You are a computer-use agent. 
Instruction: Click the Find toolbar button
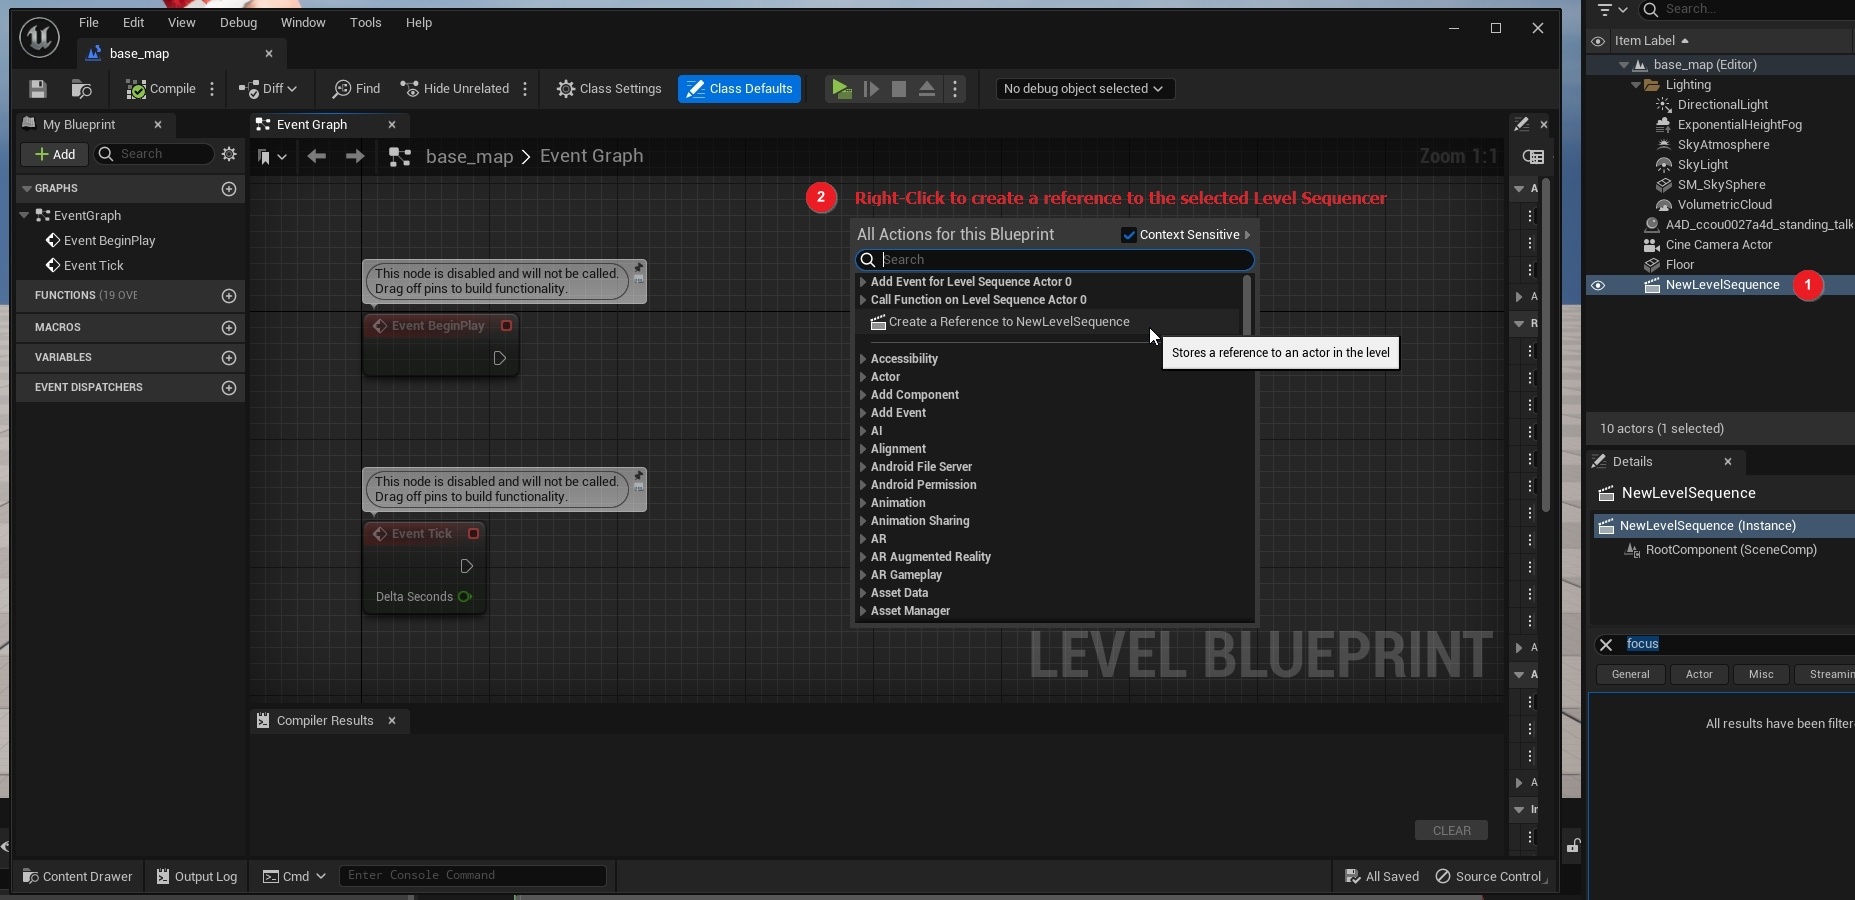(x=357, y=89)
